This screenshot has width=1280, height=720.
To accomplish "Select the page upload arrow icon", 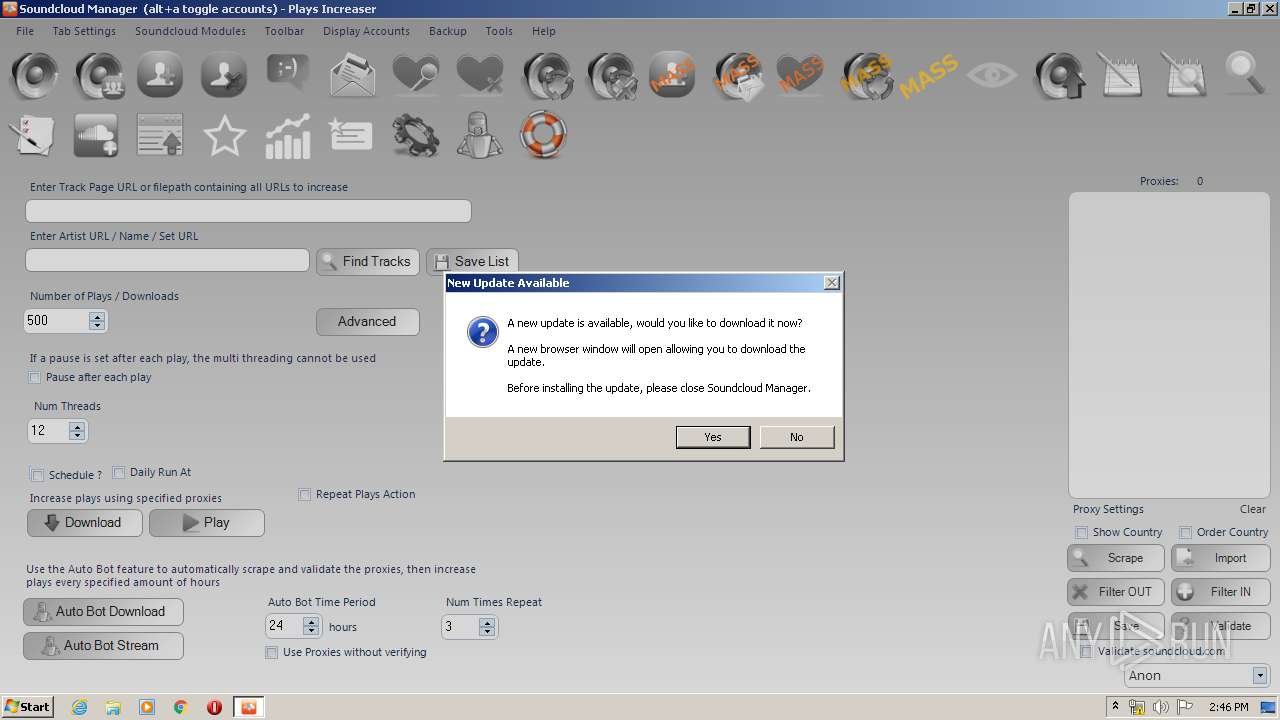I will (160, 135).
